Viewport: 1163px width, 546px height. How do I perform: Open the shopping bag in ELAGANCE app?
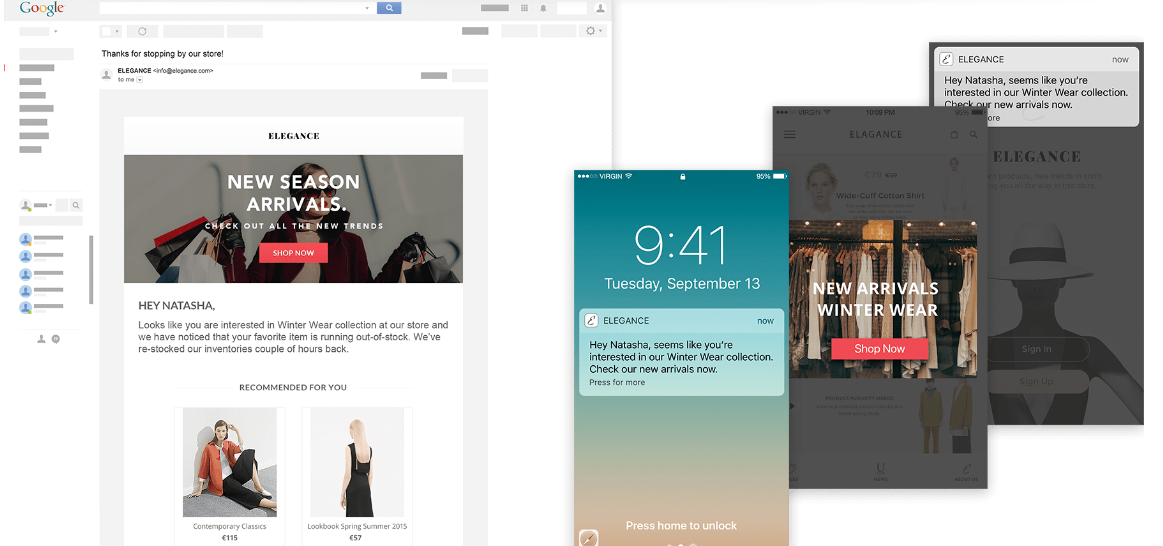[955, 135]
